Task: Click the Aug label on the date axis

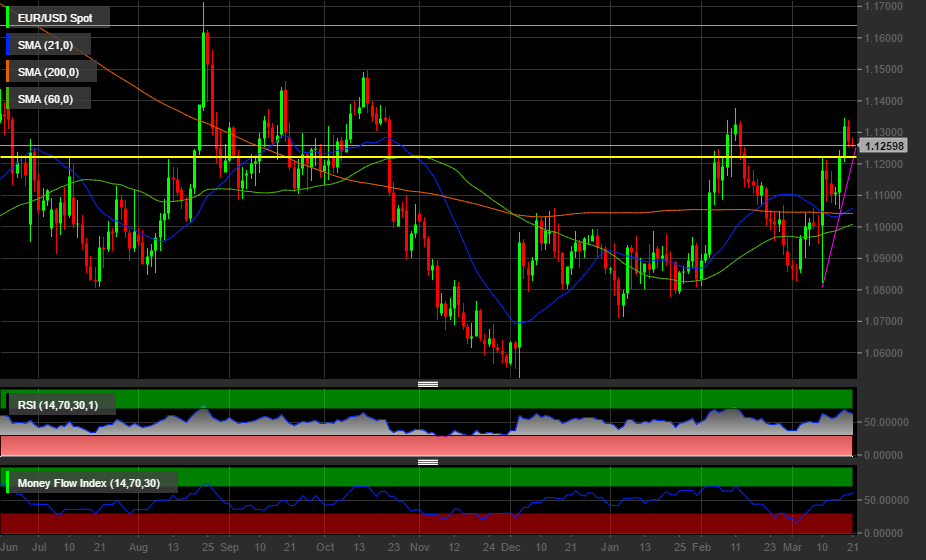Action: [139, 548]
